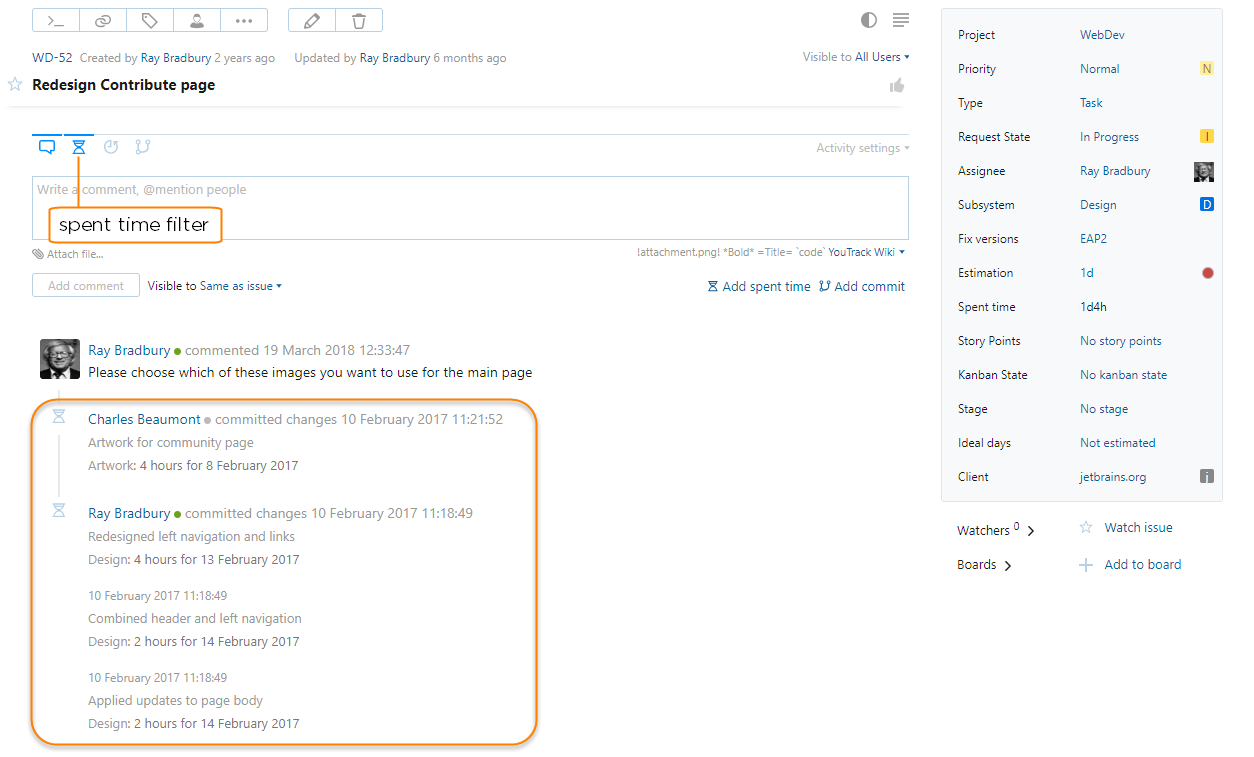Set Kanban State field
Viewport: 1254px width, 757px height.
1124,375
